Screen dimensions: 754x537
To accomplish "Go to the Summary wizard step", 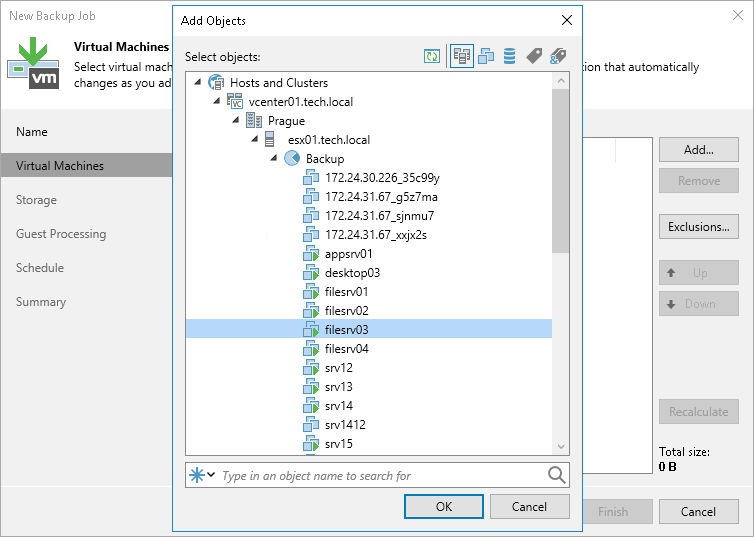I will (x=41, y=302).
